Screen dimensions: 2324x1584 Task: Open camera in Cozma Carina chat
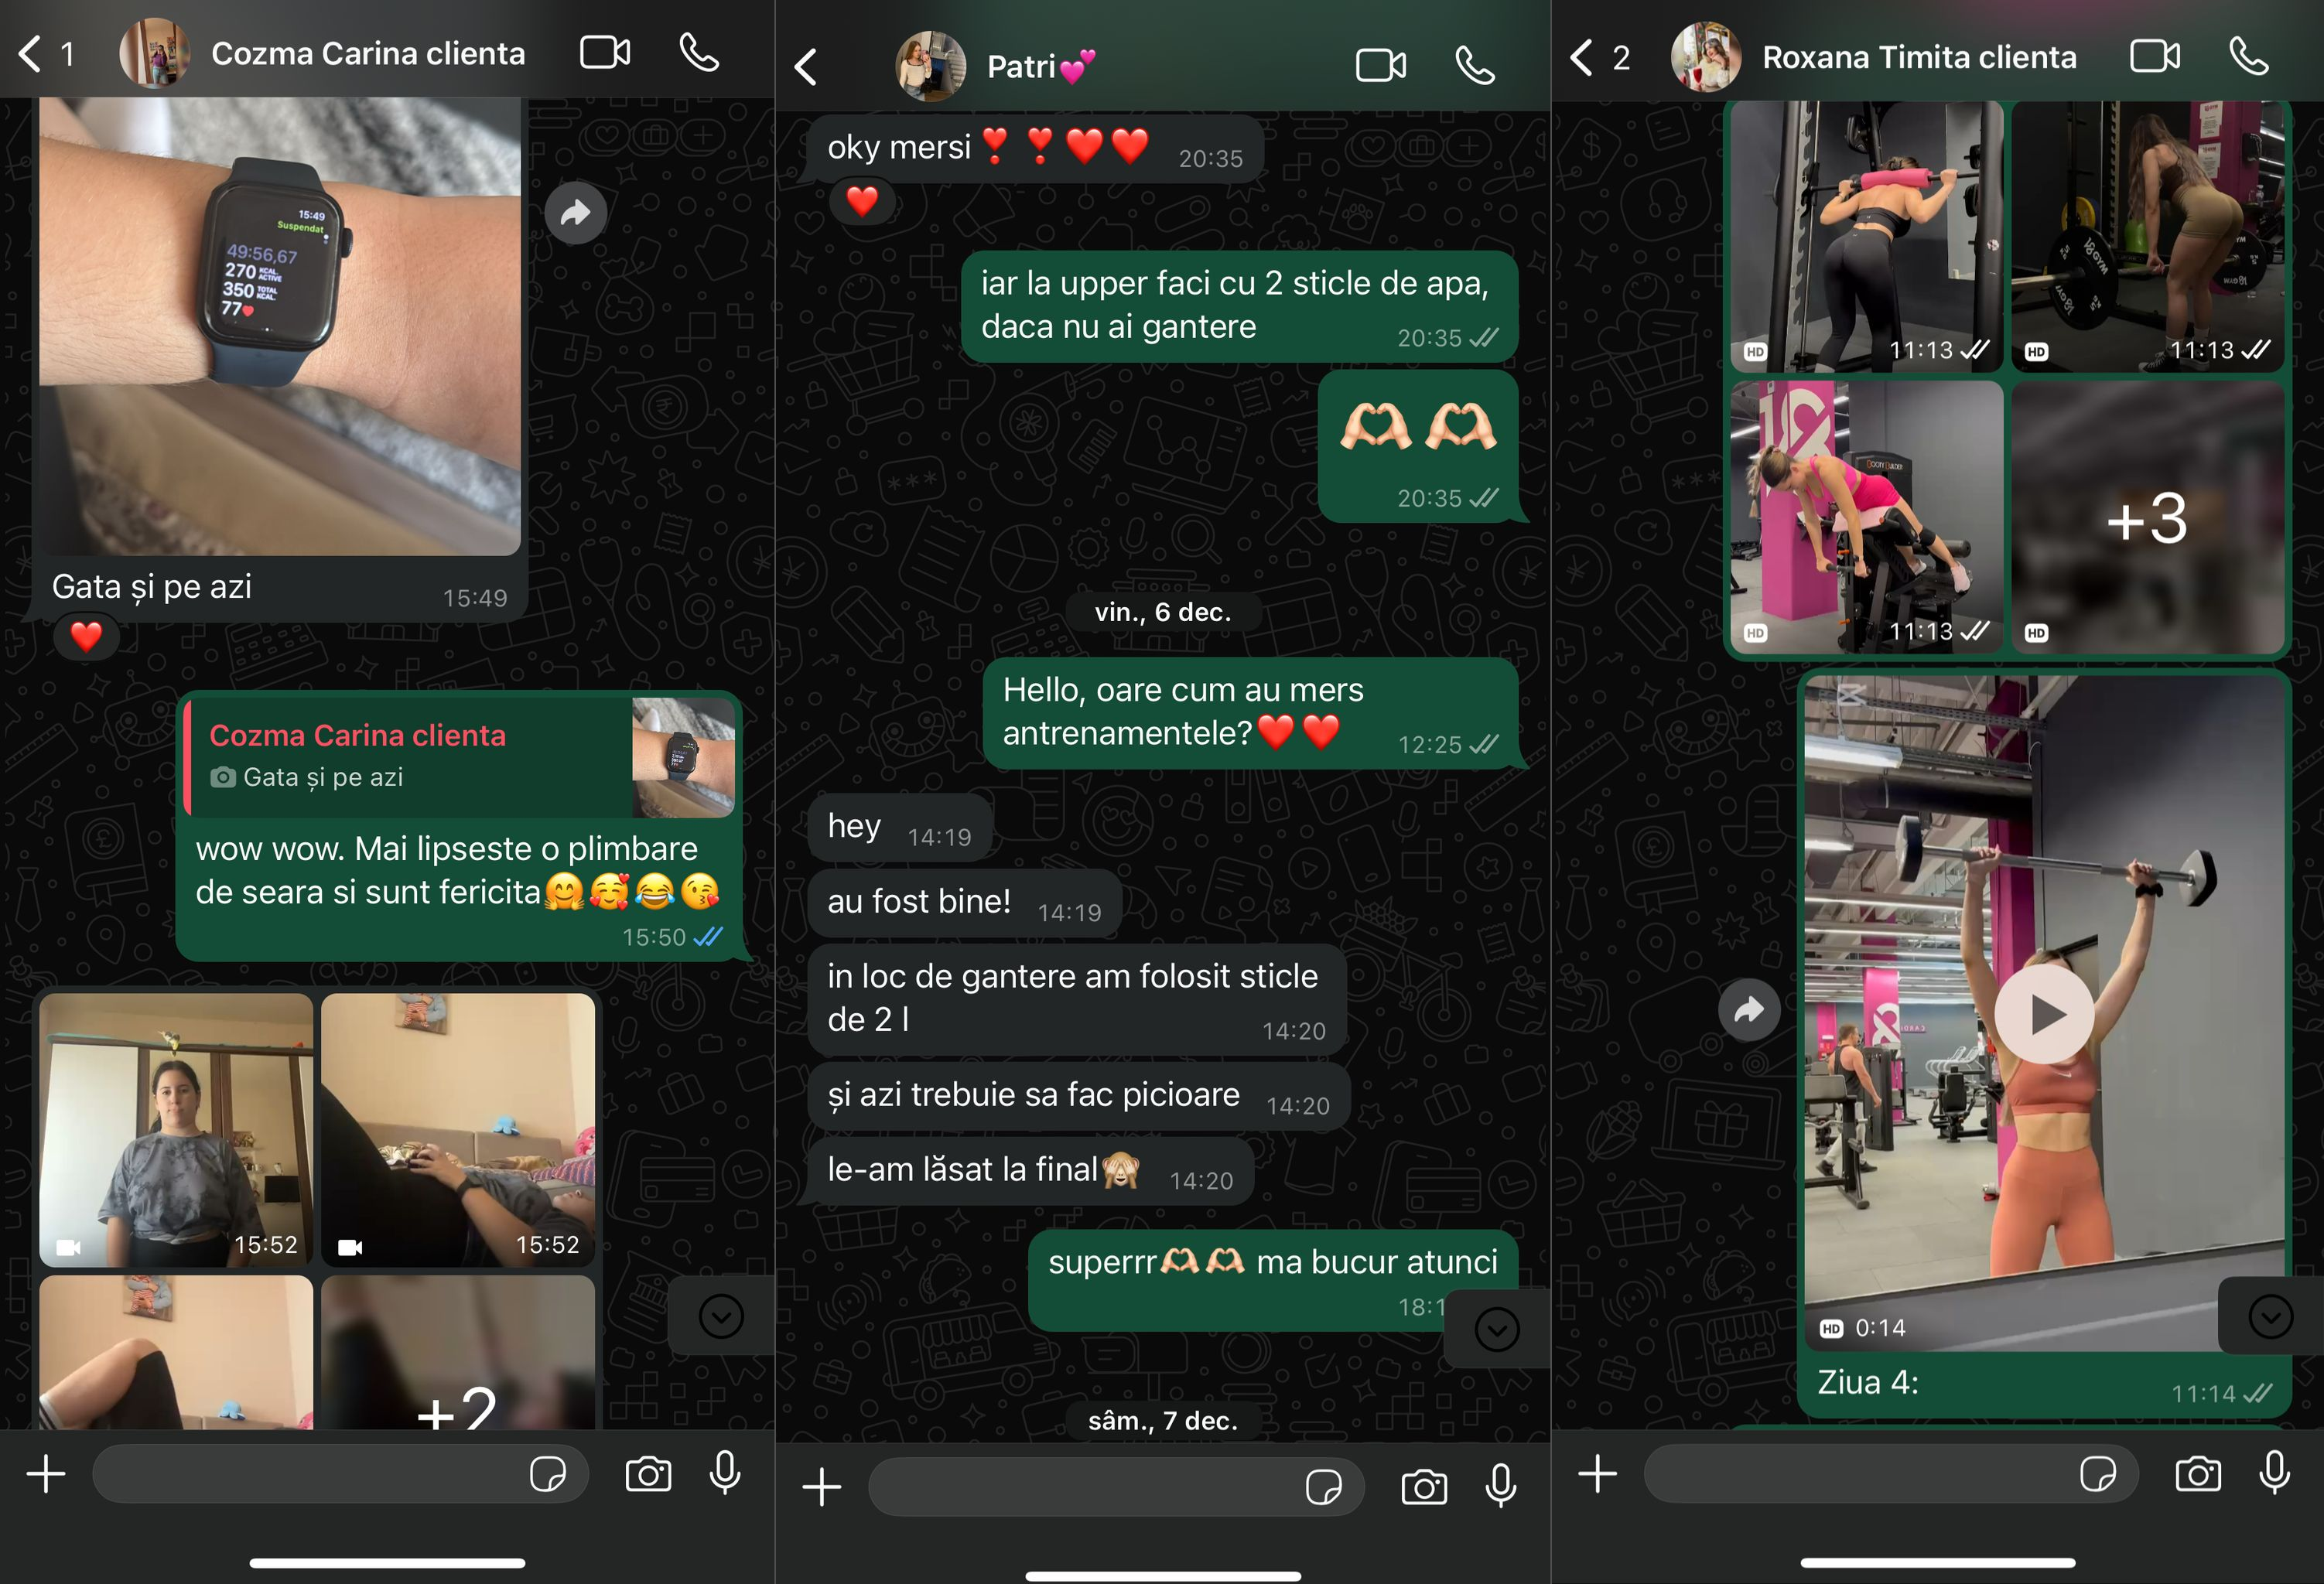648,1474
